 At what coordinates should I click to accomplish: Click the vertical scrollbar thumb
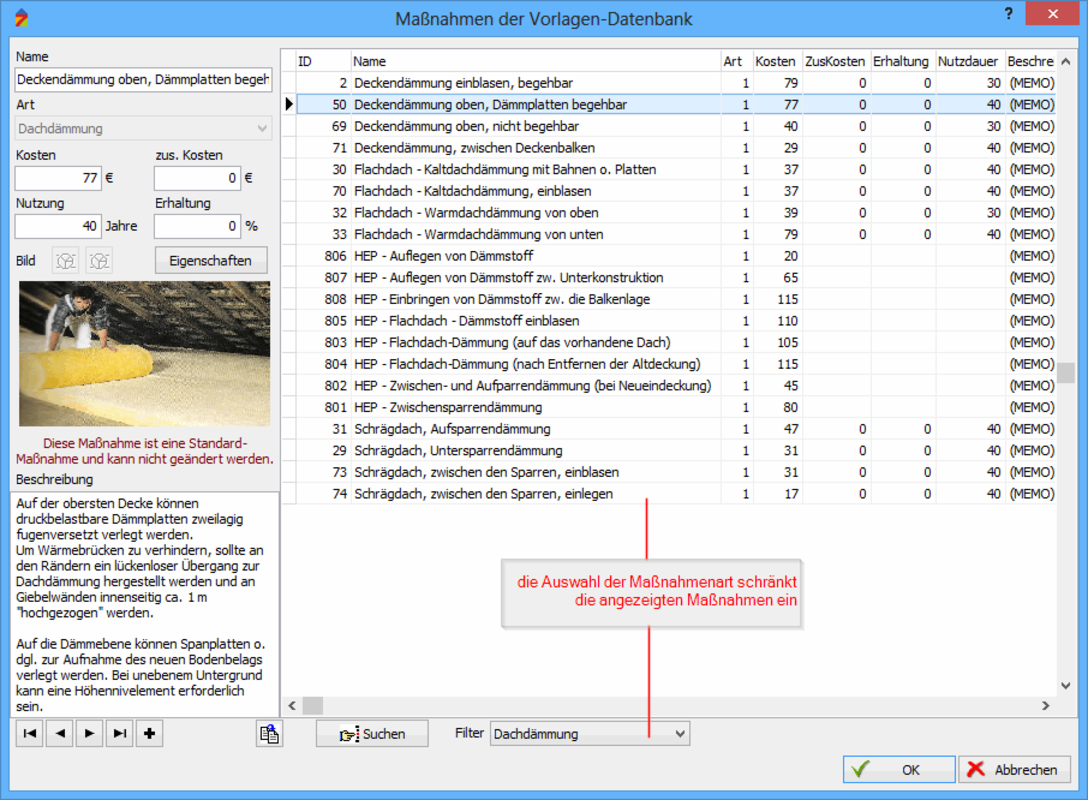click(1066, 373)
